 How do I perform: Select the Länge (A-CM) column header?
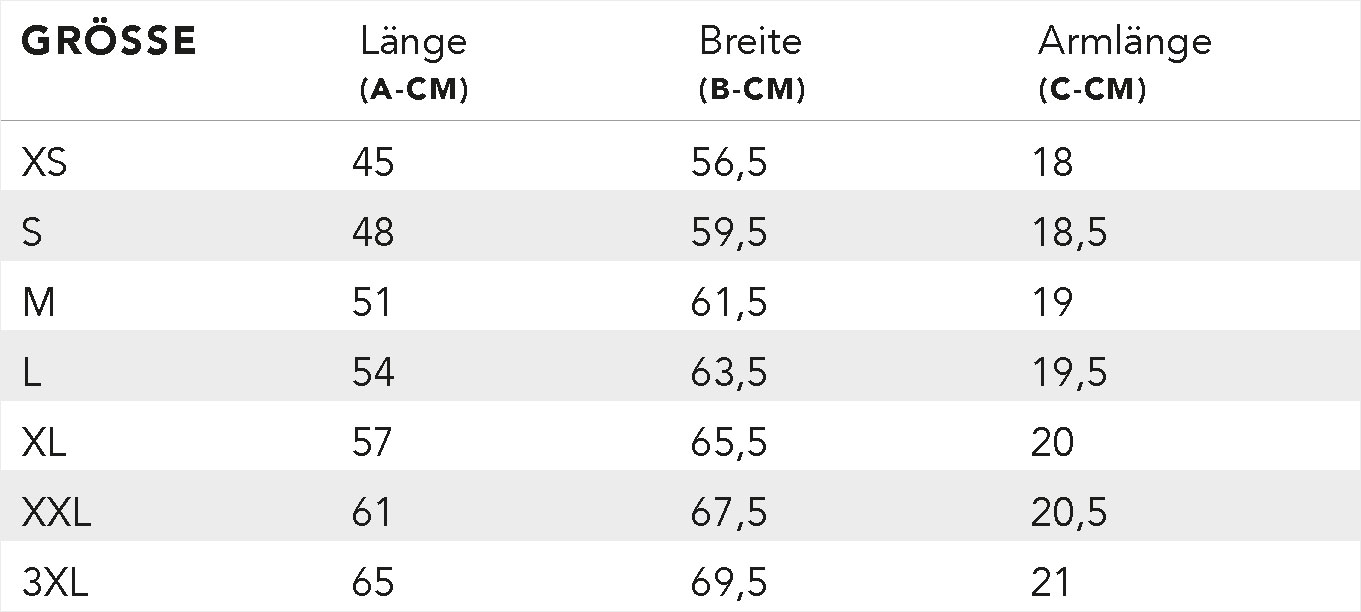(x=414, y=64)
